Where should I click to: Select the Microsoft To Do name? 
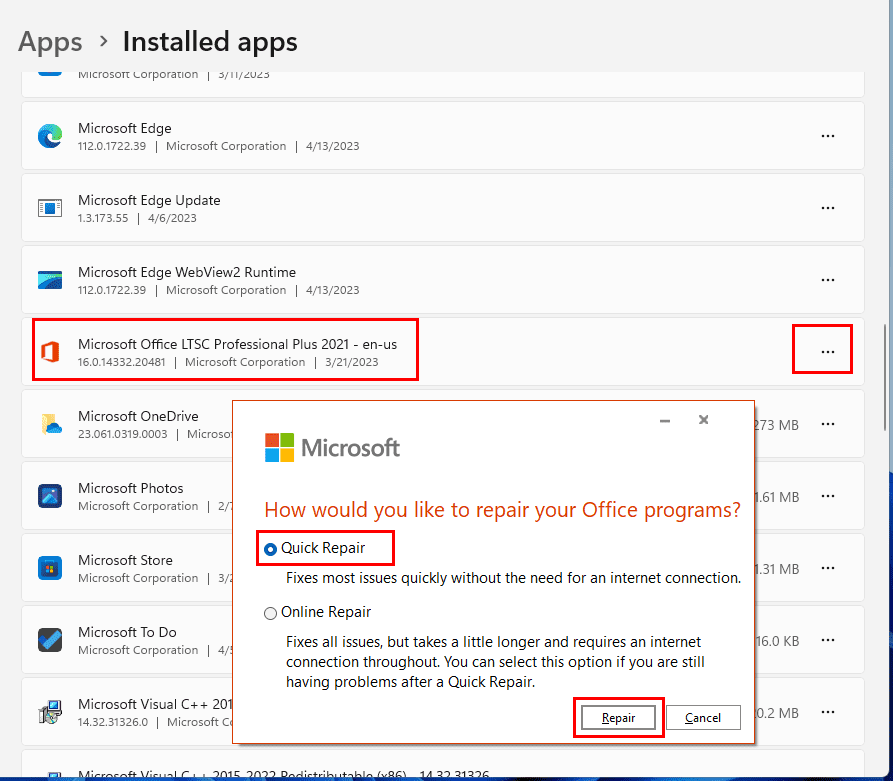click(x=127, y=632)
